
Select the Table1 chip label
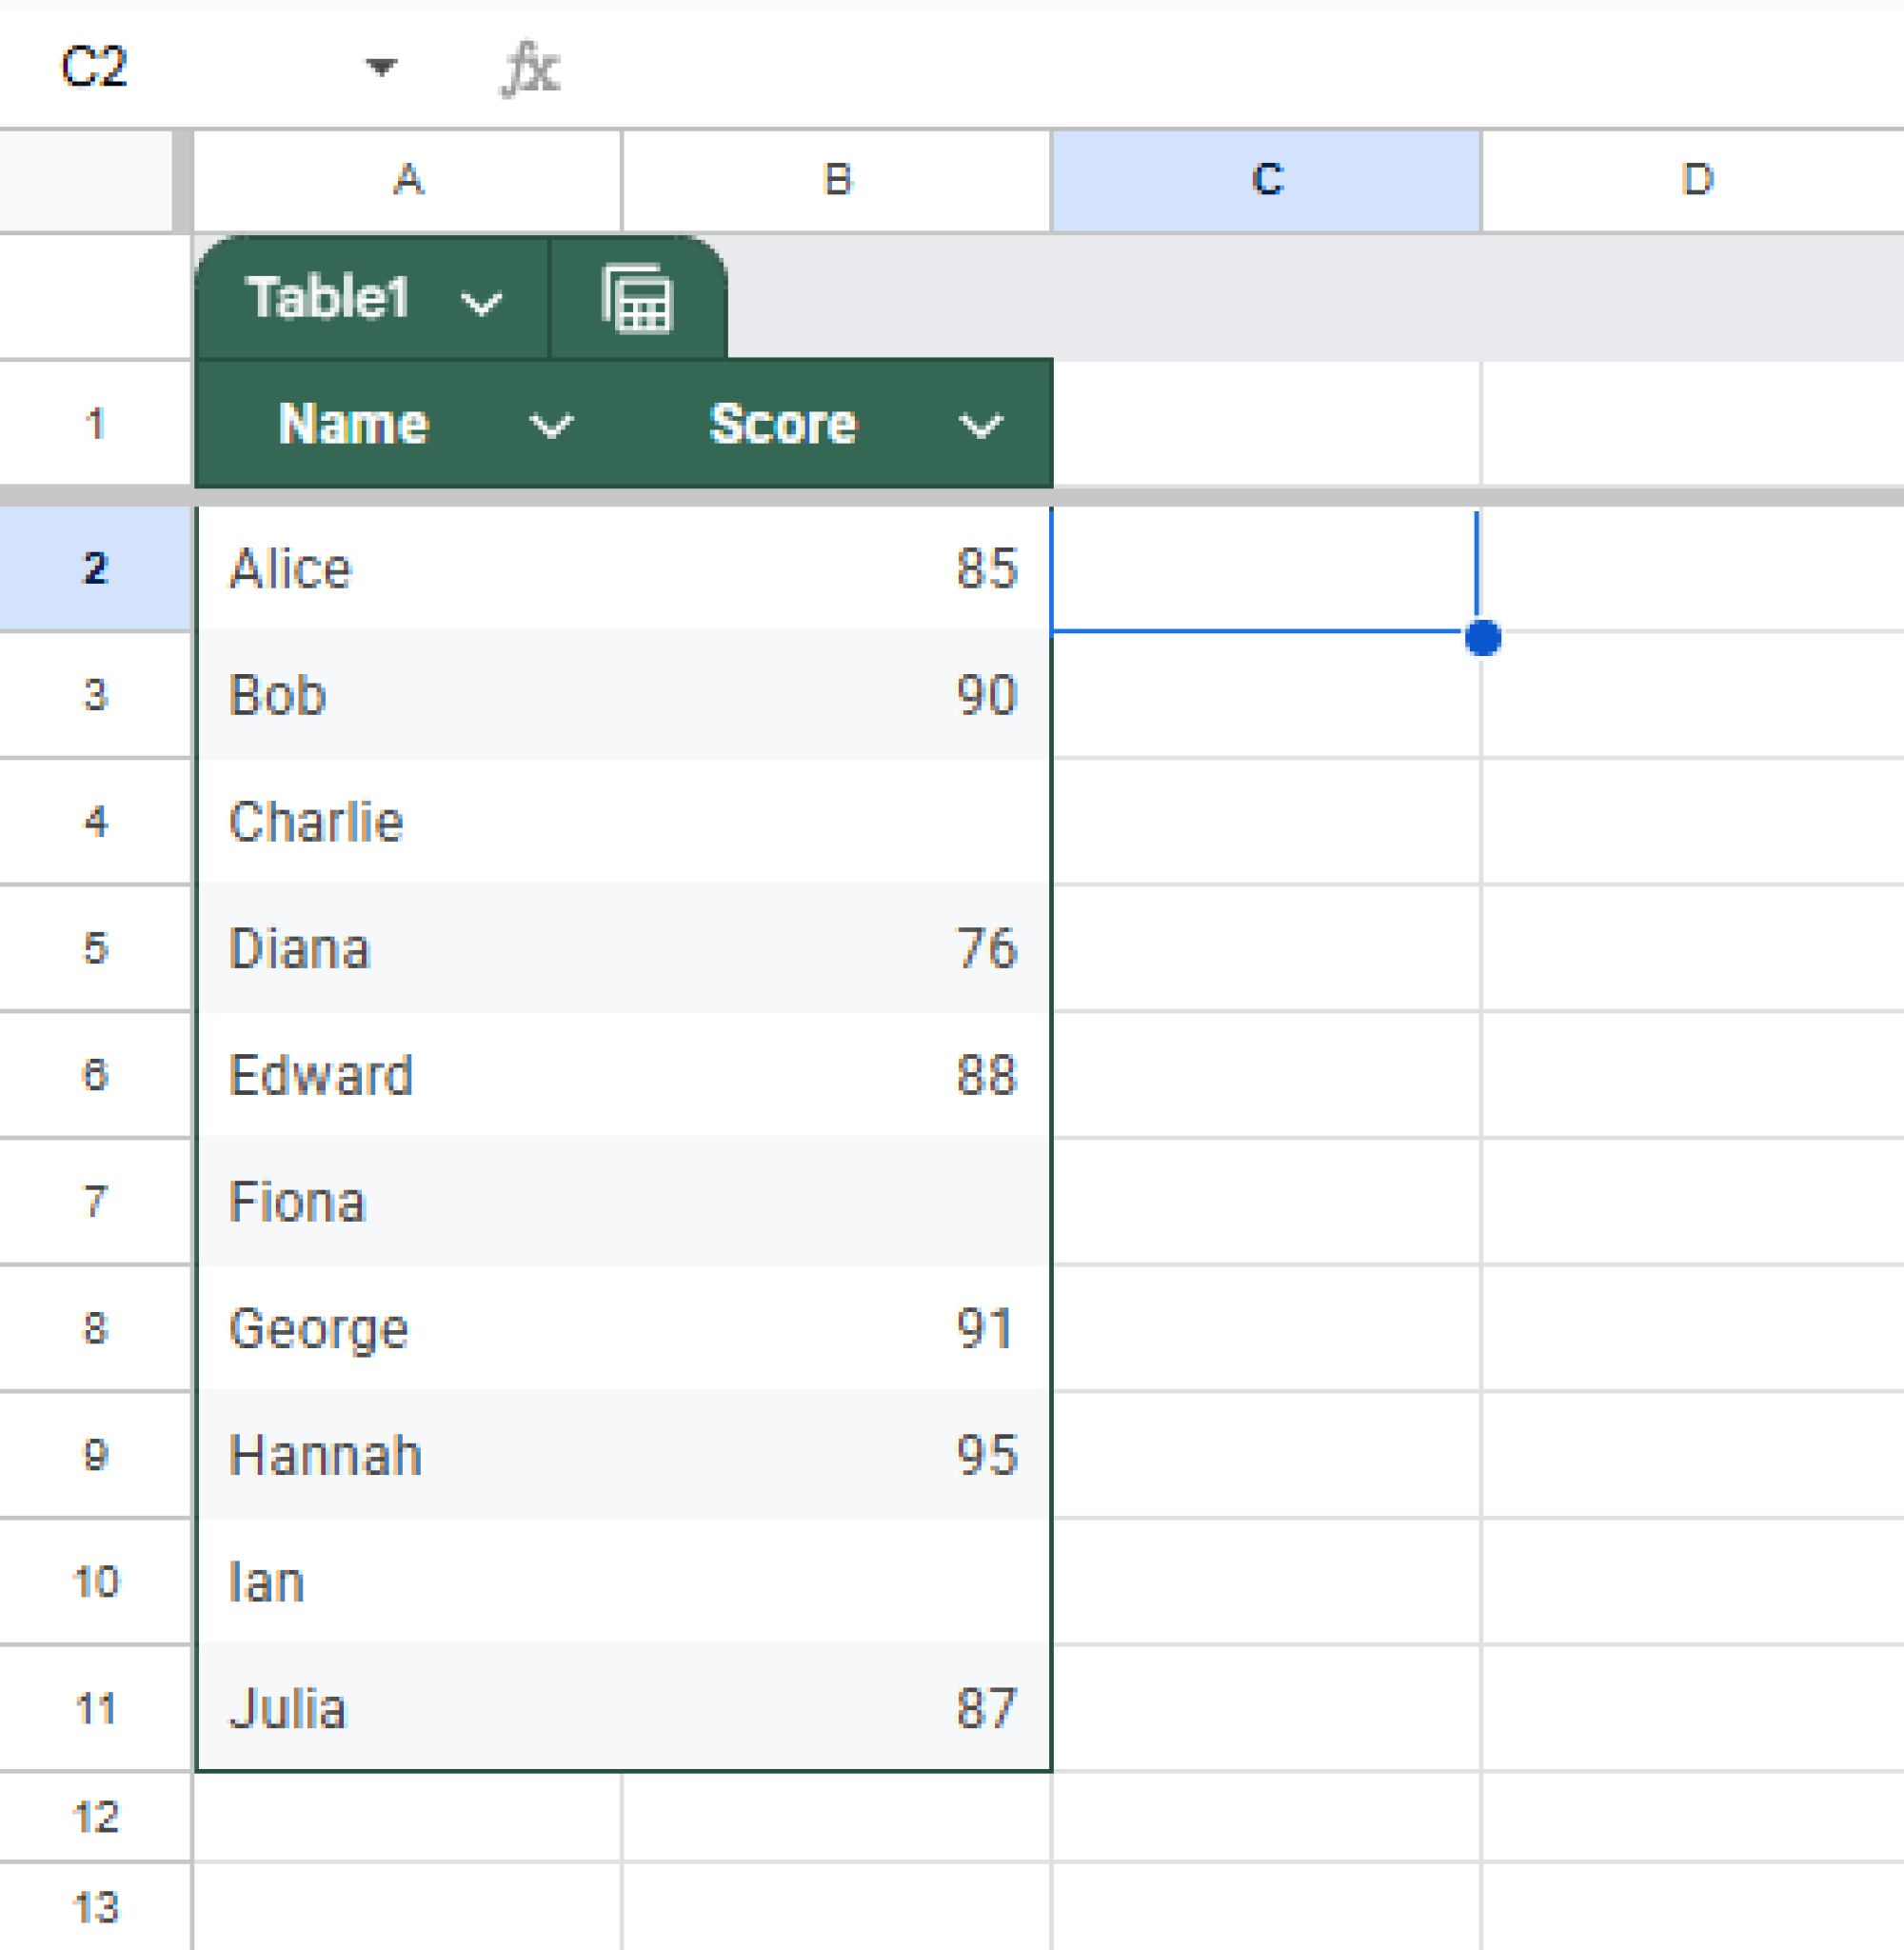click(x=330, y=295)
